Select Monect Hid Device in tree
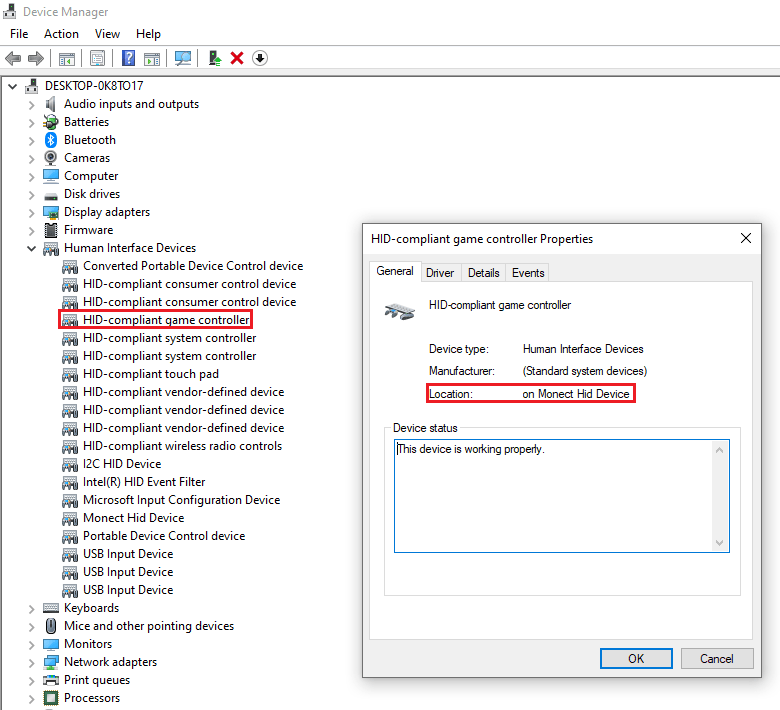 (133, 518)
